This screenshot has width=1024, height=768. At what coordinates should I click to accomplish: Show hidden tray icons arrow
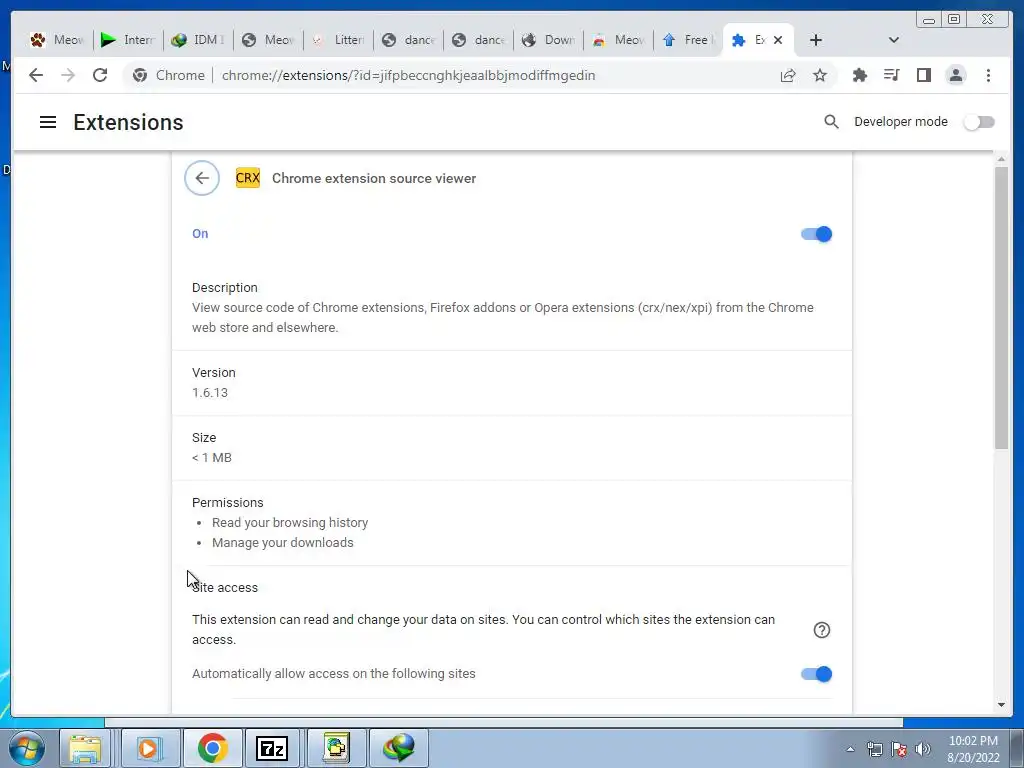(850, 749)
